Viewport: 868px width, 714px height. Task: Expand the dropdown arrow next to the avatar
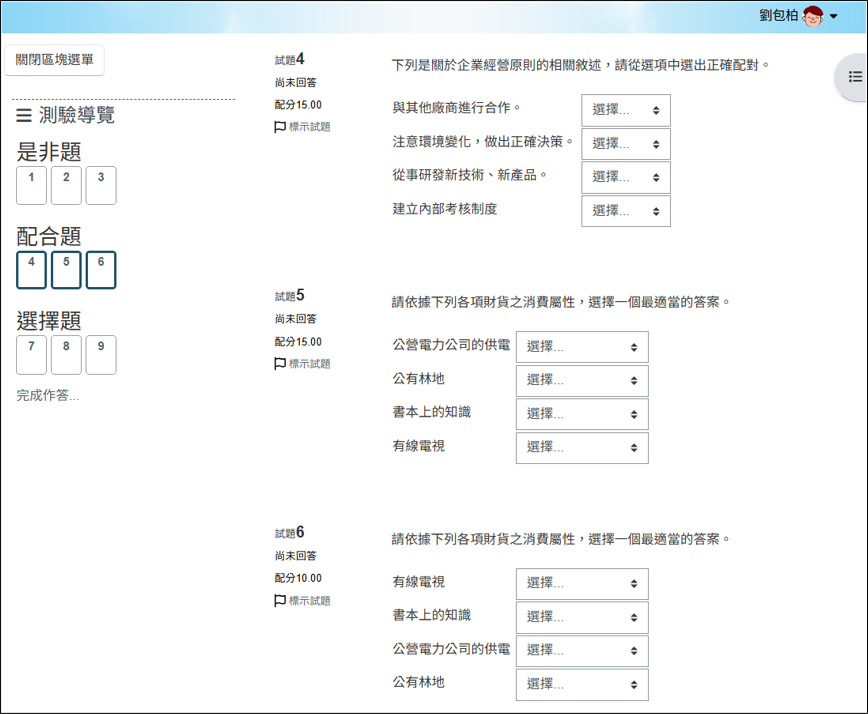click(834, 17)
